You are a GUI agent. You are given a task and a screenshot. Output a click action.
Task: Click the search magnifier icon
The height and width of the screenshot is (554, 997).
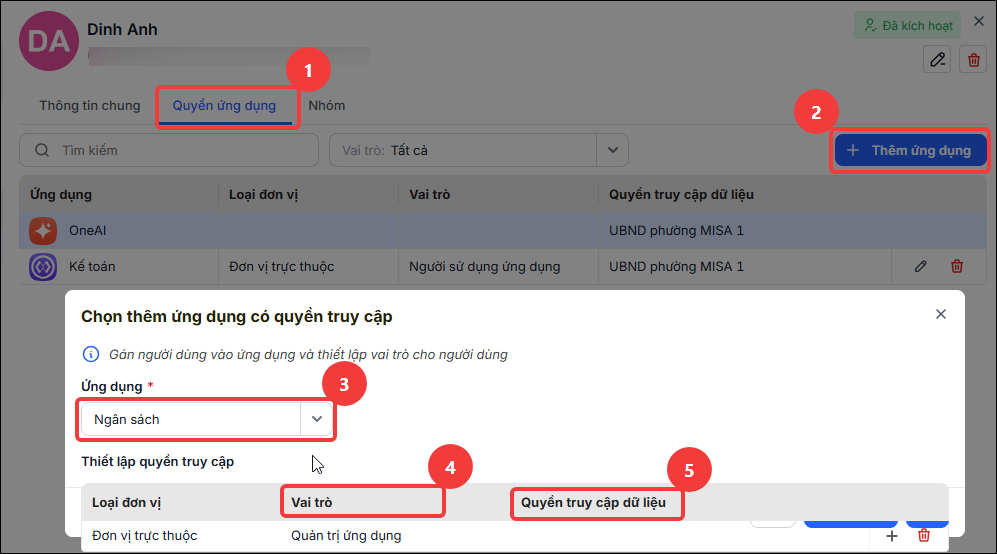[x=42, y=151]
